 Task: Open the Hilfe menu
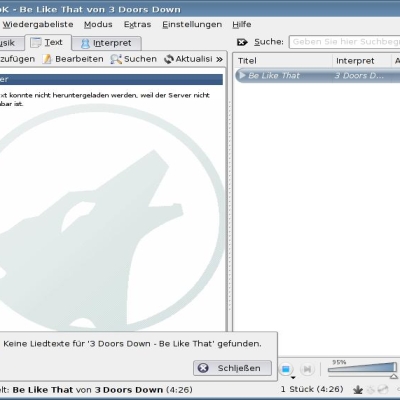pyautogui.click(x=242, y=24)
